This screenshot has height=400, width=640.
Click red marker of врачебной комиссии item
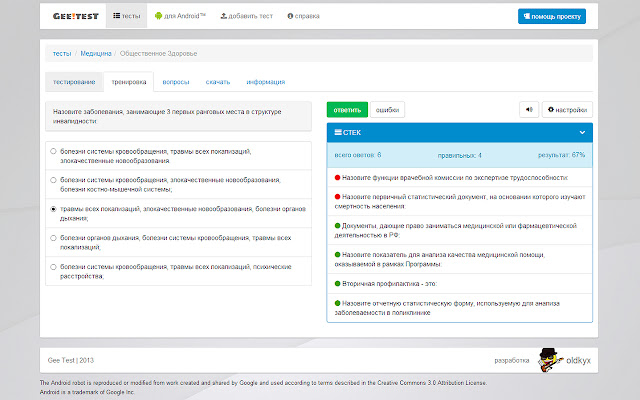(338, 178)
